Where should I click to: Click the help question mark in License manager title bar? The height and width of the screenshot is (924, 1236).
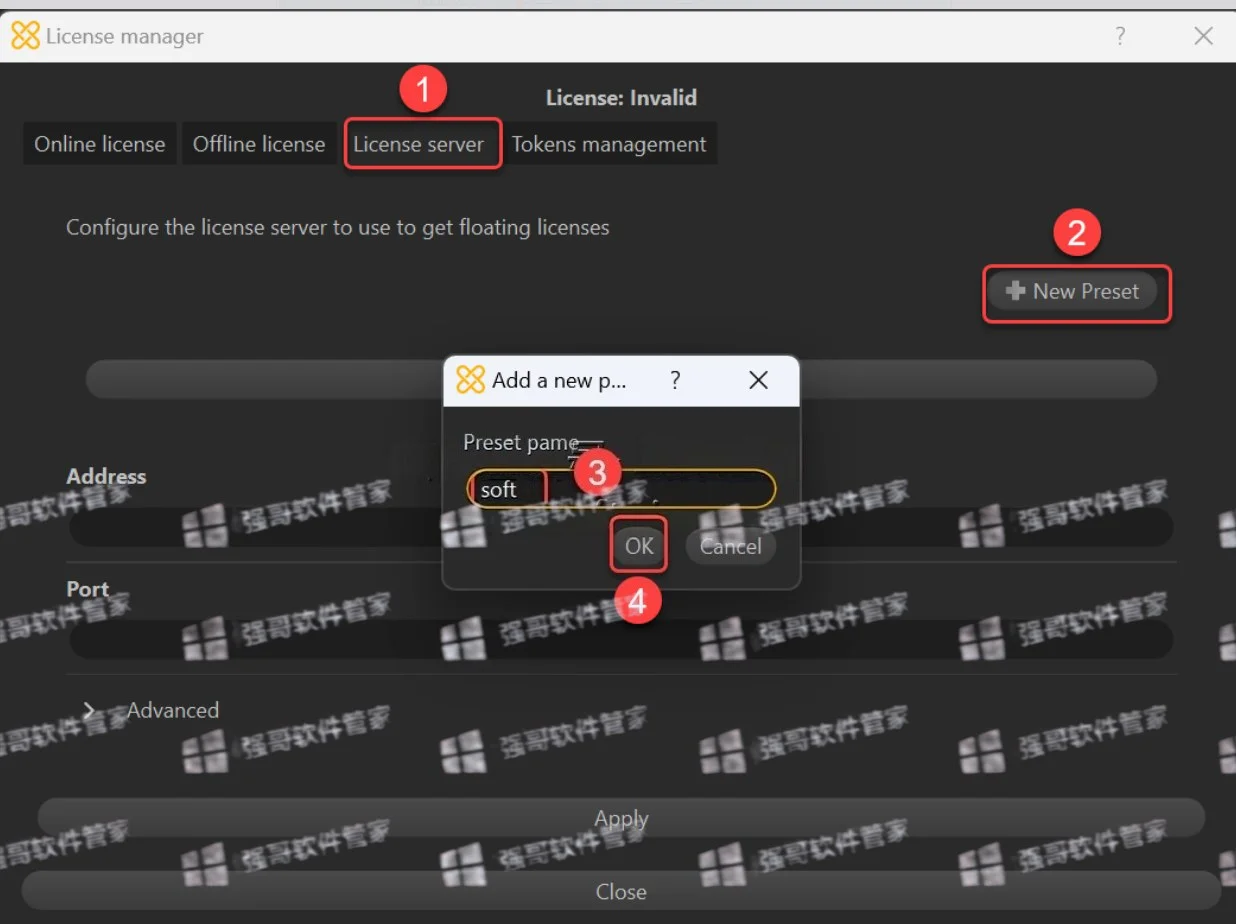[x=1120, y=37]
